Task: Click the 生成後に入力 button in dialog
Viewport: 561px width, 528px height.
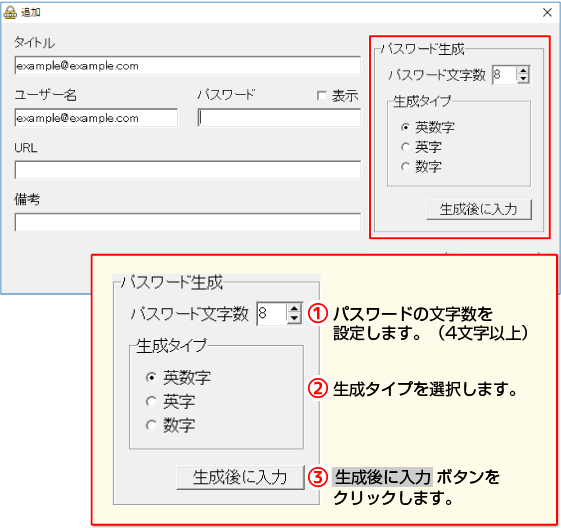Action: (479, 209)
